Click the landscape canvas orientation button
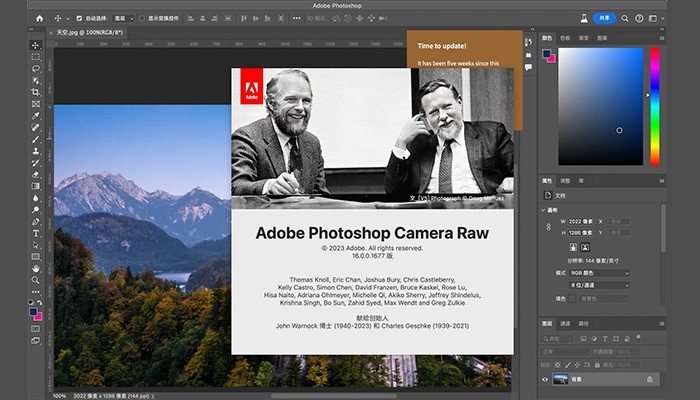Screen dimensions: 700x400 [x=585, y=246]
